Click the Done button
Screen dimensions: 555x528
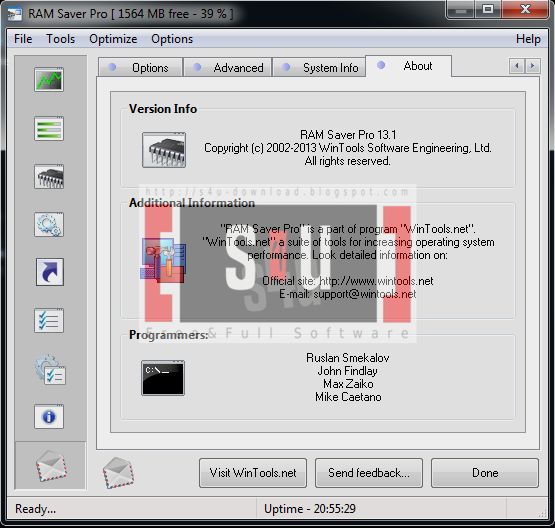[485, 473]
